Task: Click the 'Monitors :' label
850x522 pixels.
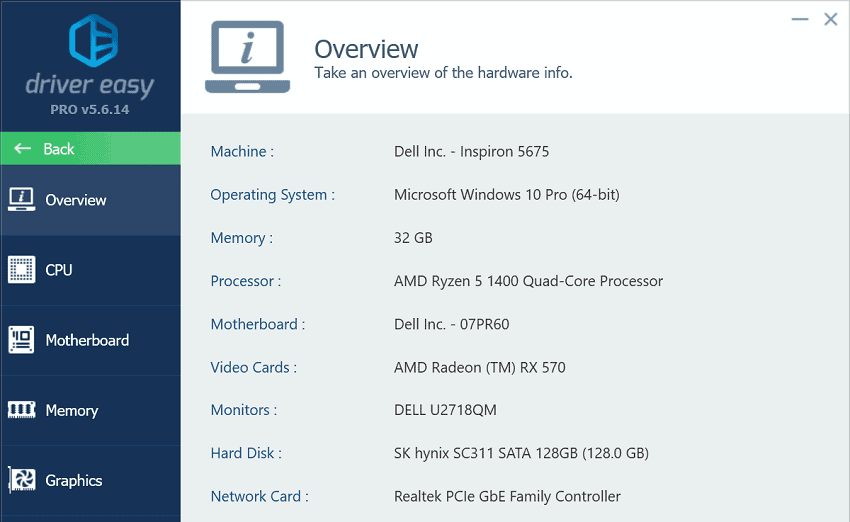Action: [243, 410]
